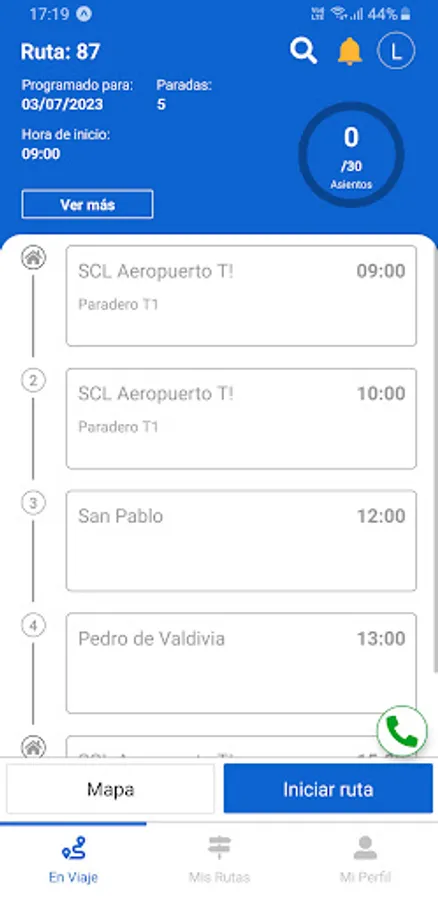The width and height of the screenshot is (438, 900).
Task: Open the 09:00 SCL Aeropuerto stop card
Action: 241,296
